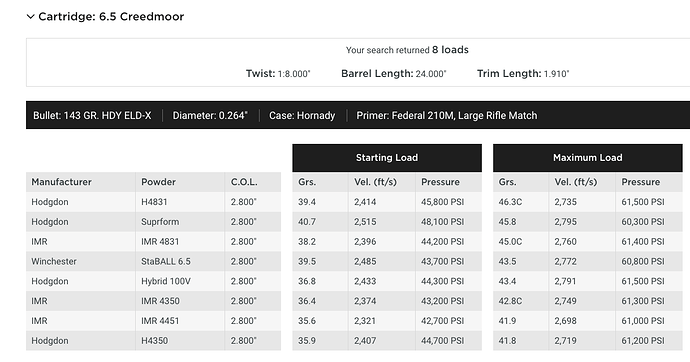Click starting pressure 44,200 PSI cell
Image resolution: width=690 pixels, height=362 pixels.
pos(448,241)
